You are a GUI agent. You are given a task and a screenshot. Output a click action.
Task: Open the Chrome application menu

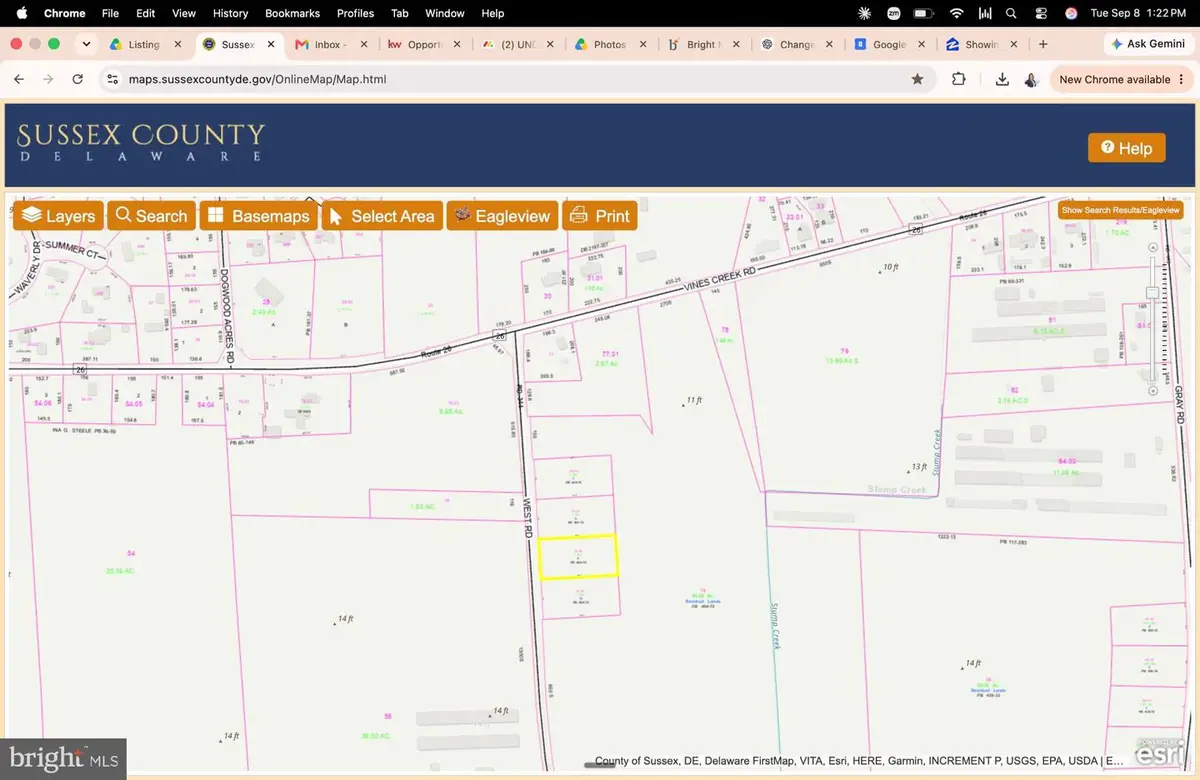tap(63, 13)
